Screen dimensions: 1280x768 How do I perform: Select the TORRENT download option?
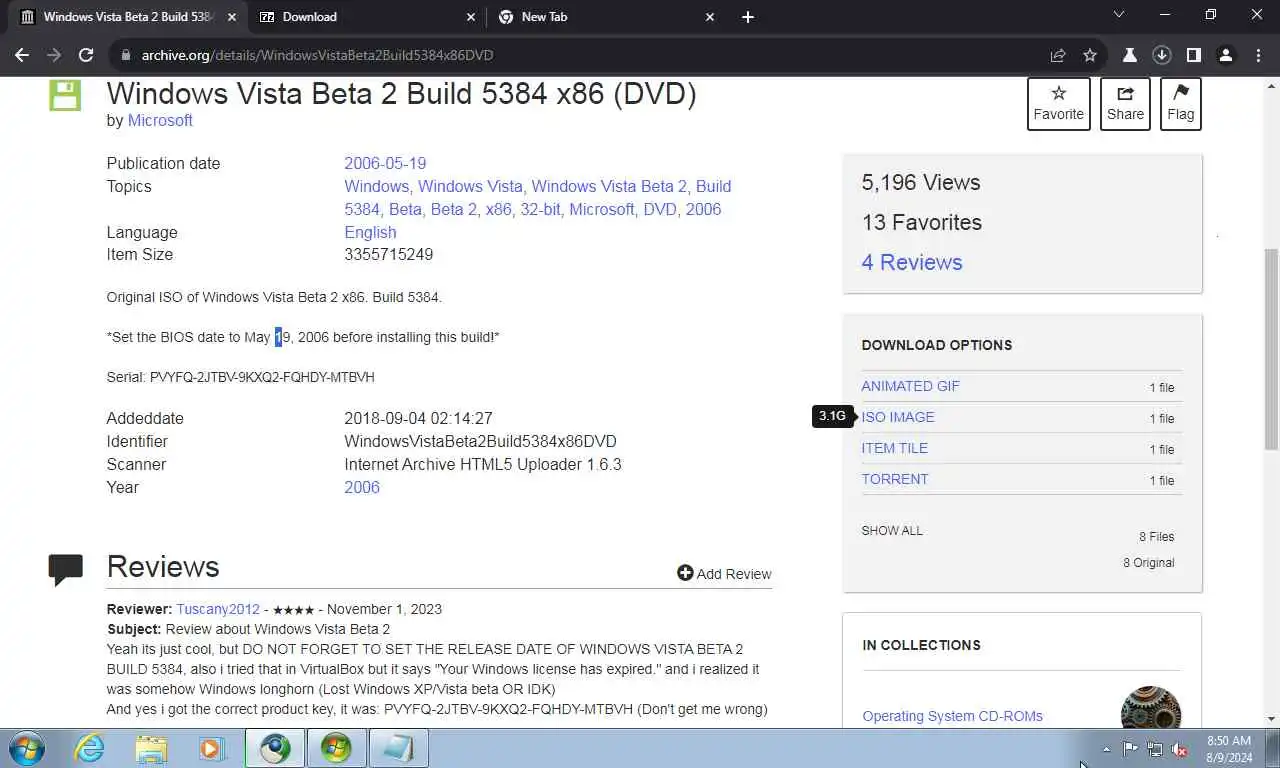[x=895, y=479]
